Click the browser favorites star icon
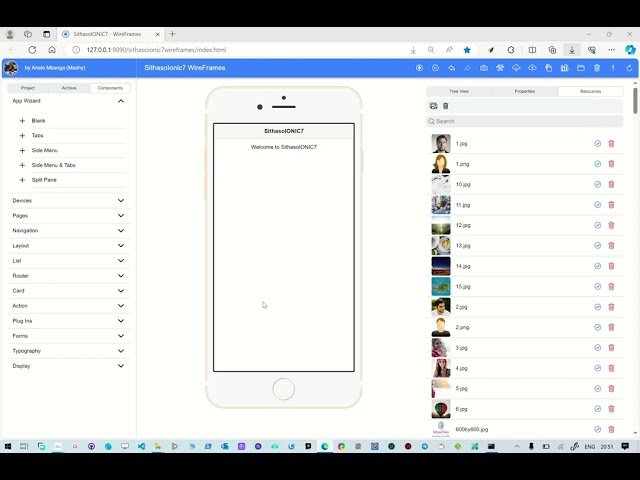The image size is (640, 480). click(467, 50)
